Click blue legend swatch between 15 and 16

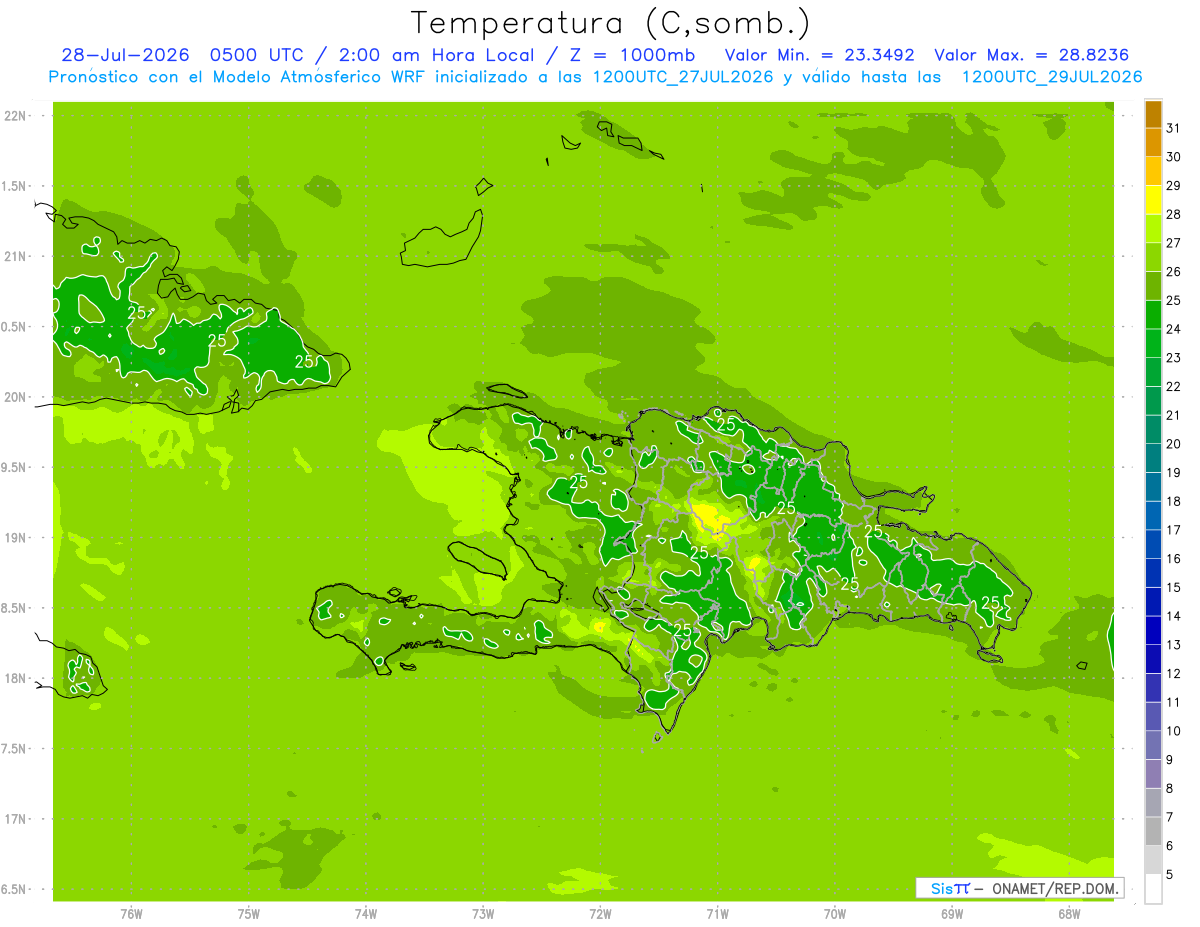tap(1153, 573)
